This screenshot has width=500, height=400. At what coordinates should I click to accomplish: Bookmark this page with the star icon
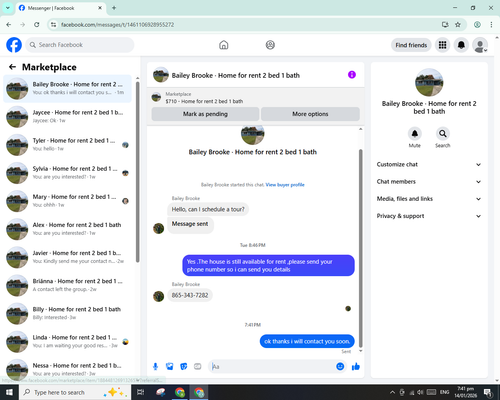458,24
